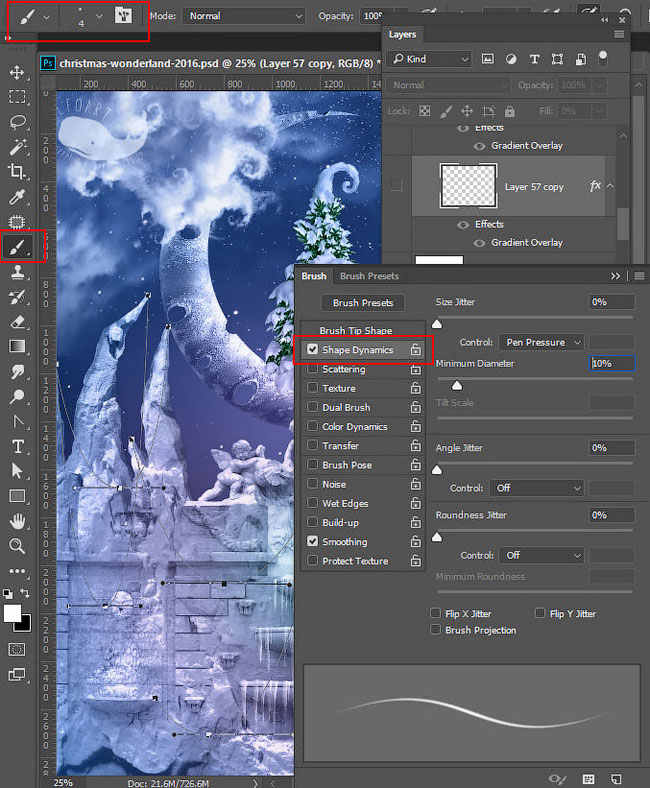Viewport: 650px width, 788px height.
Task: Select the Pen tool
Action: click(x=18, y=422)
